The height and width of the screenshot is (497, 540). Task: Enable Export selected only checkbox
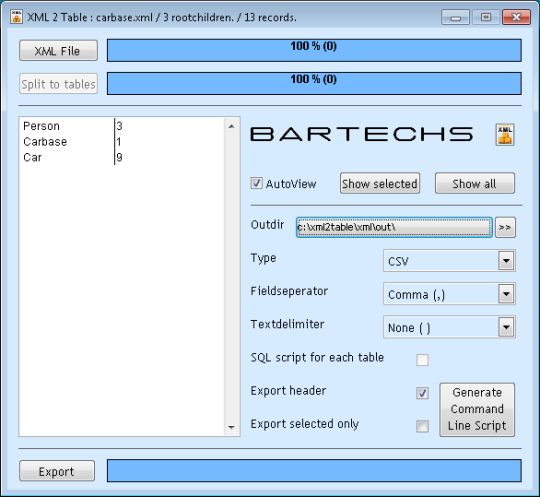[x=422, y=426]
